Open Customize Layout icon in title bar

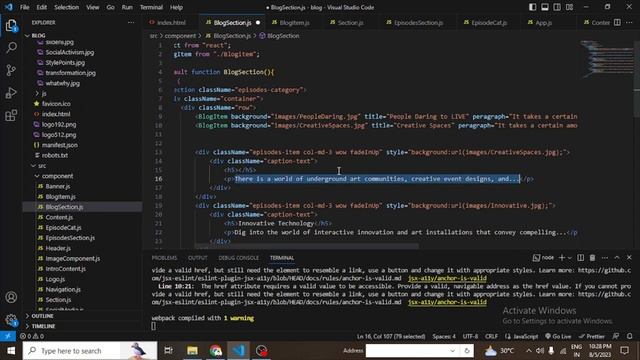[569, 7]
